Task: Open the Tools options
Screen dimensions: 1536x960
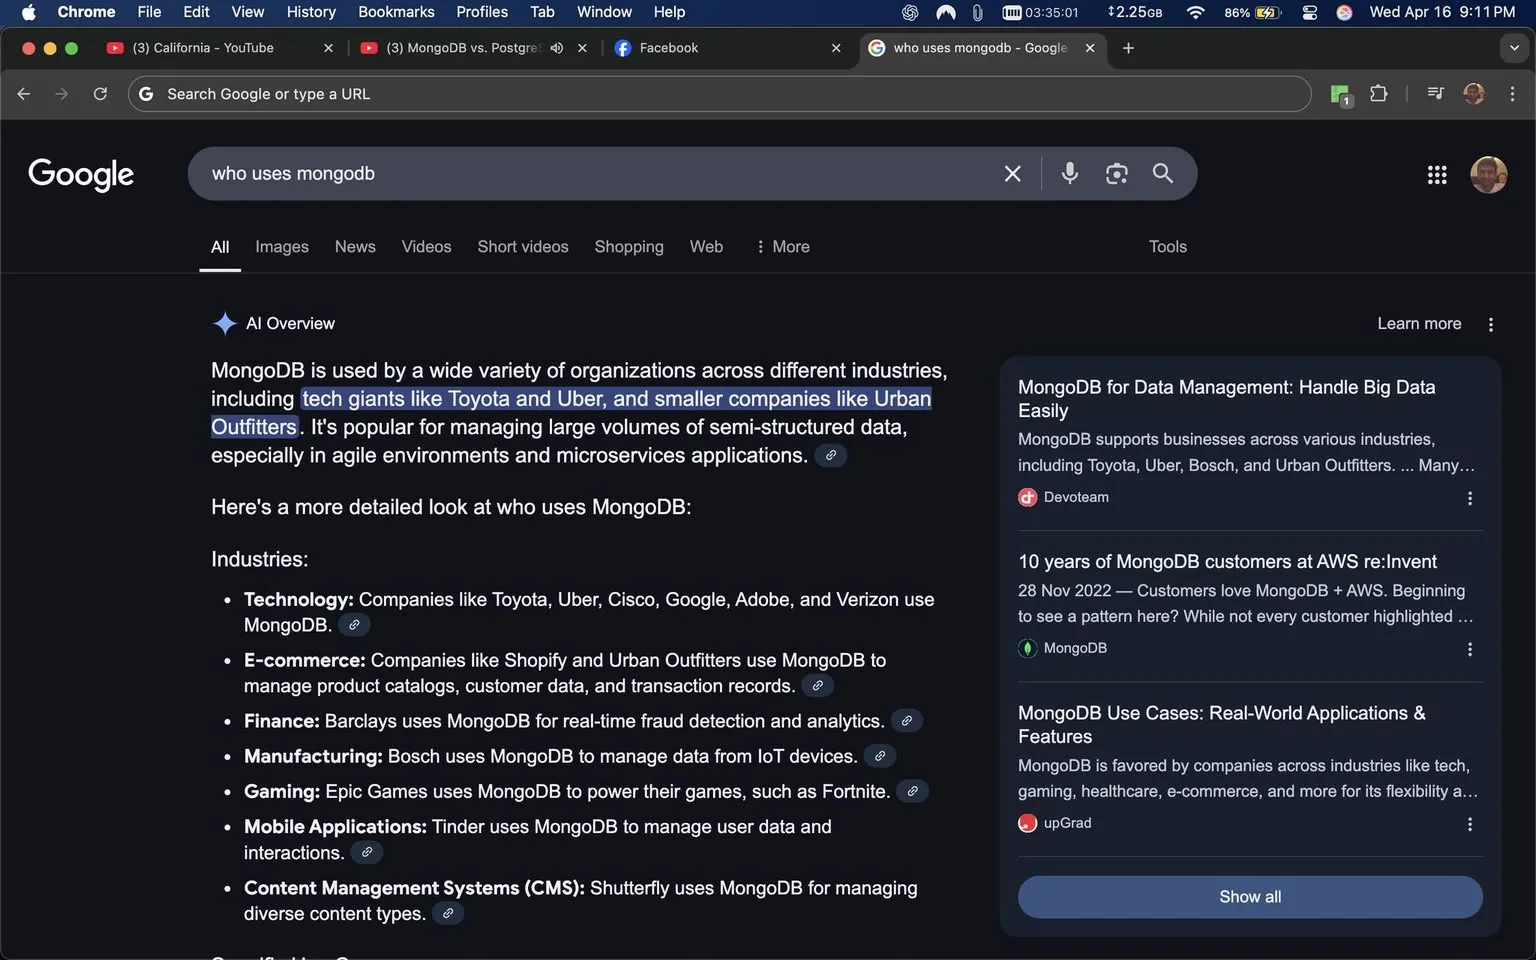Action: [1167, 247]
